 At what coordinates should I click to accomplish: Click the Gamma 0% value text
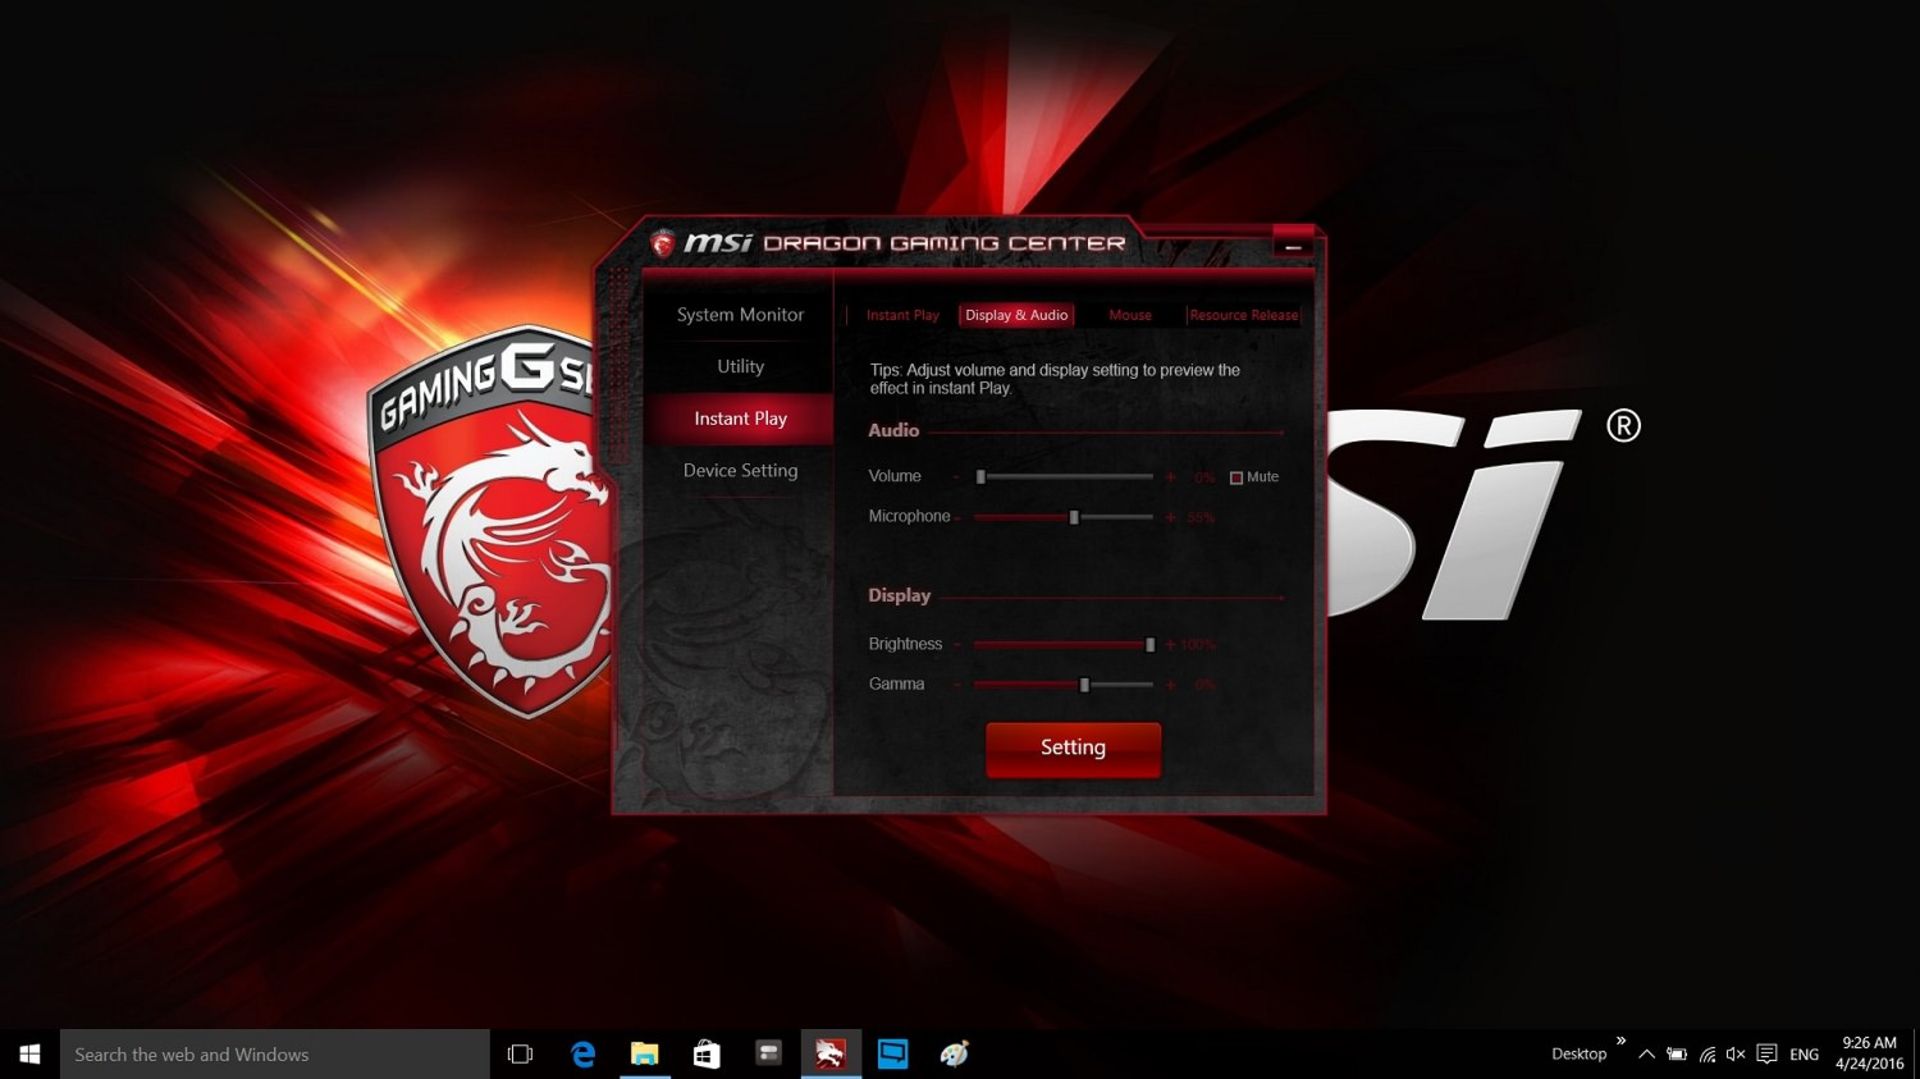tap(1204, 685)
